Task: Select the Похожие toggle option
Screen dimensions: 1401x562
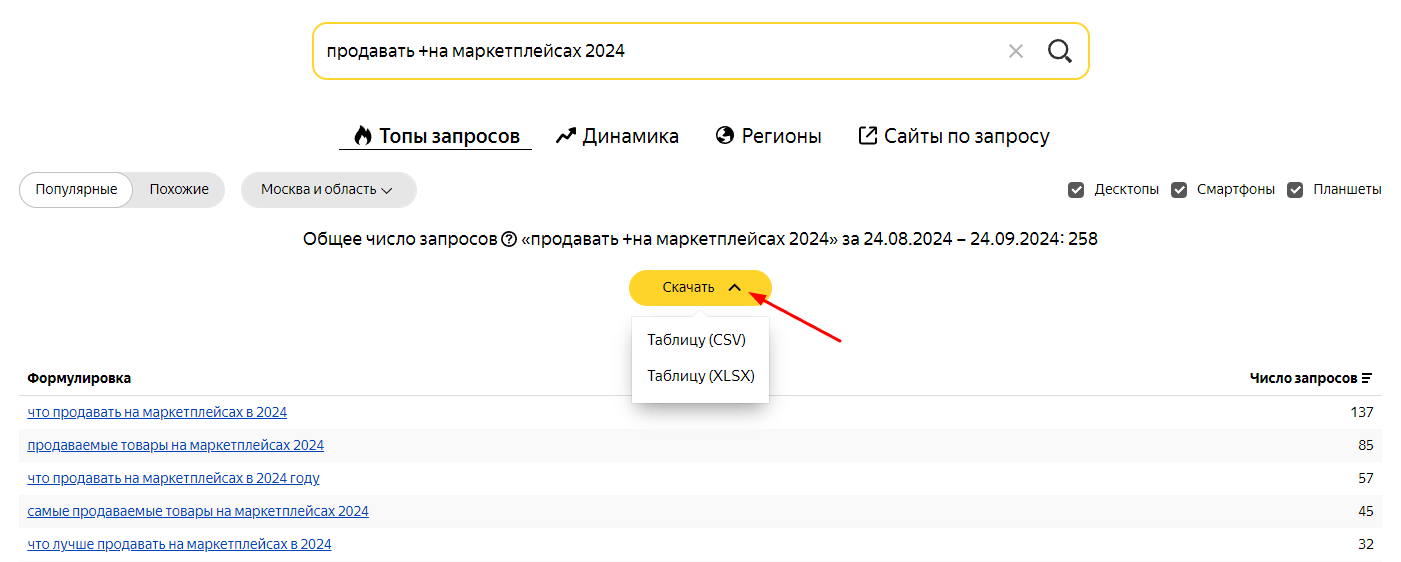Action: tap(179, 189)
